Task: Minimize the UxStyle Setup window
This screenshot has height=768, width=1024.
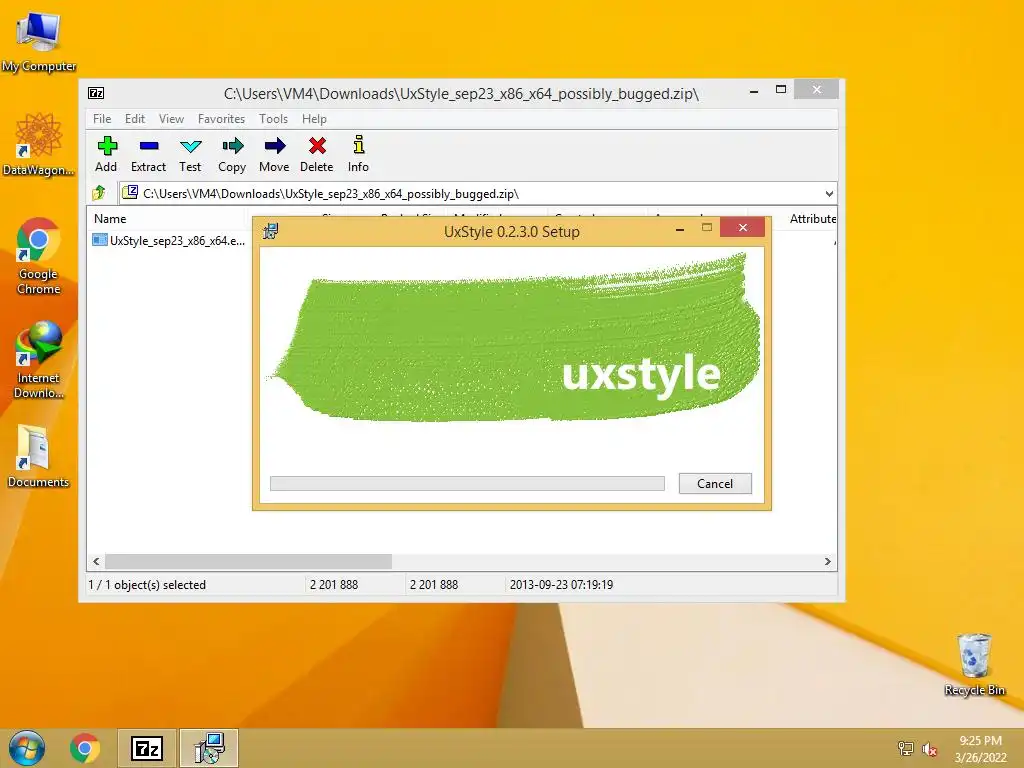Action: click(x=680, y=229)
